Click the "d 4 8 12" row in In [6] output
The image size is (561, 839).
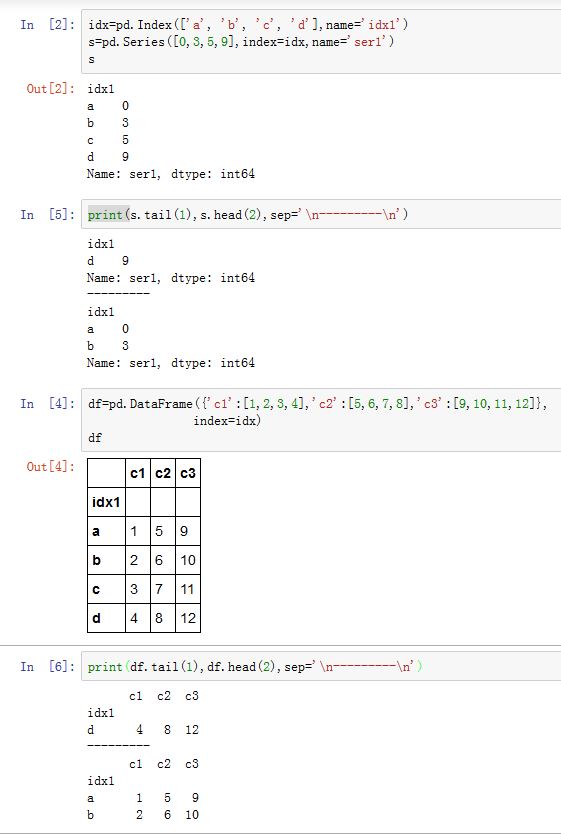coord(143,730)
